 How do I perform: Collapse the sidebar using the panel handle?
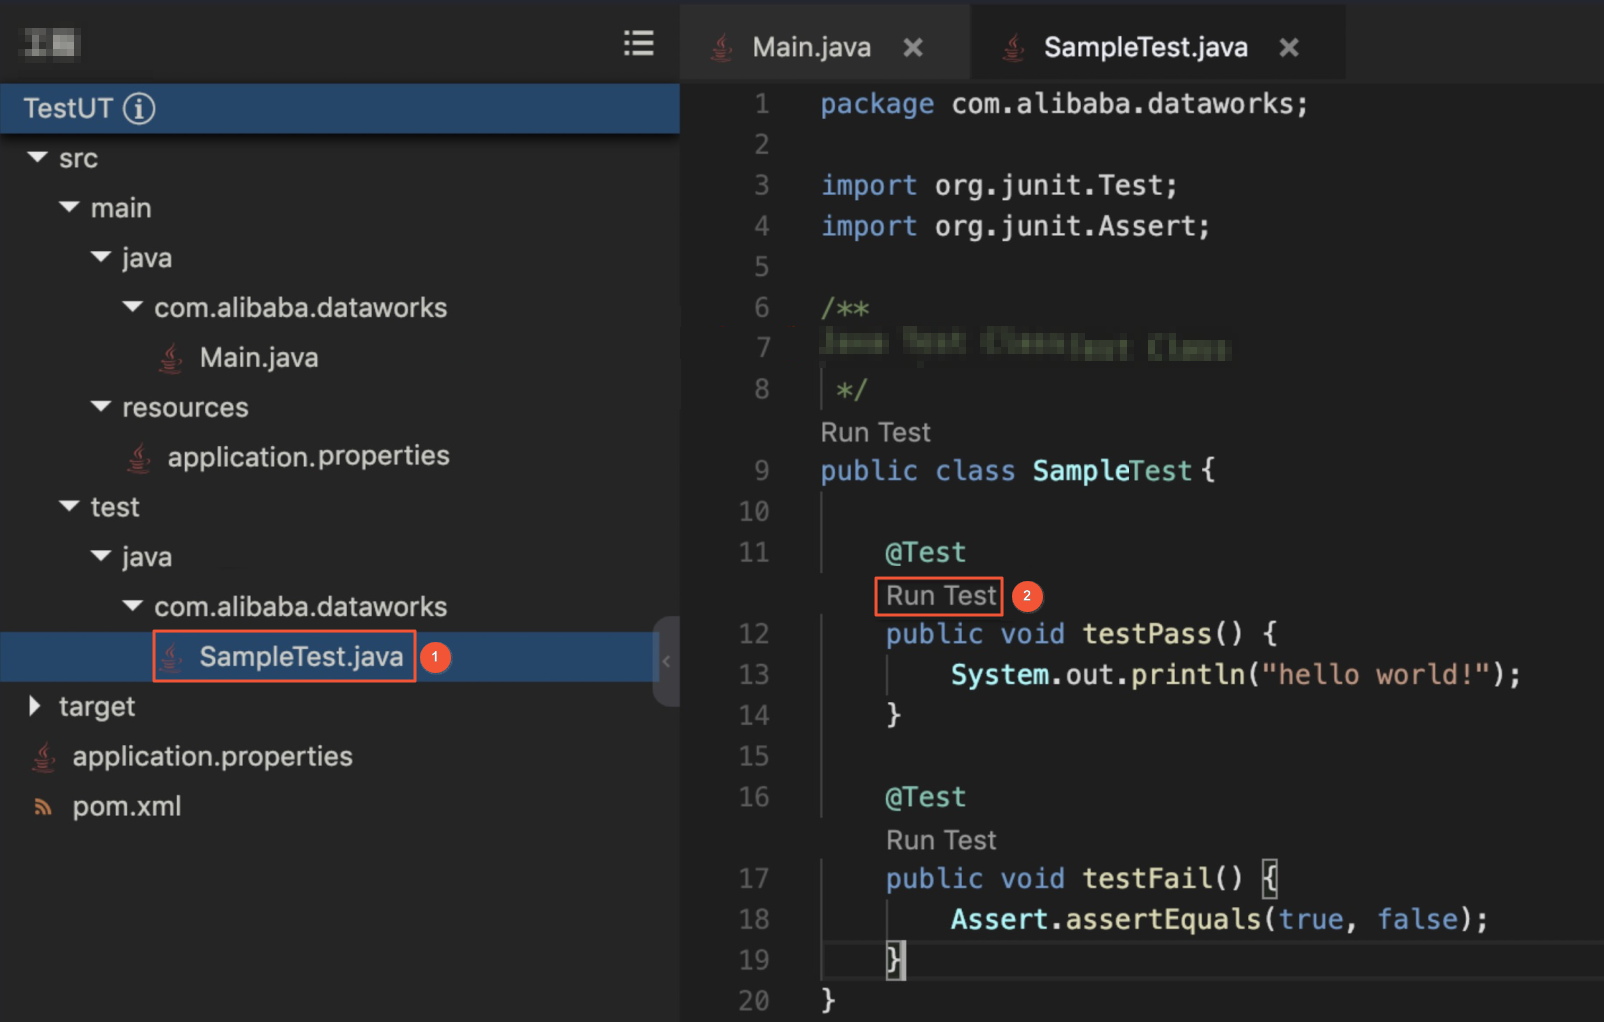point(666,661)
